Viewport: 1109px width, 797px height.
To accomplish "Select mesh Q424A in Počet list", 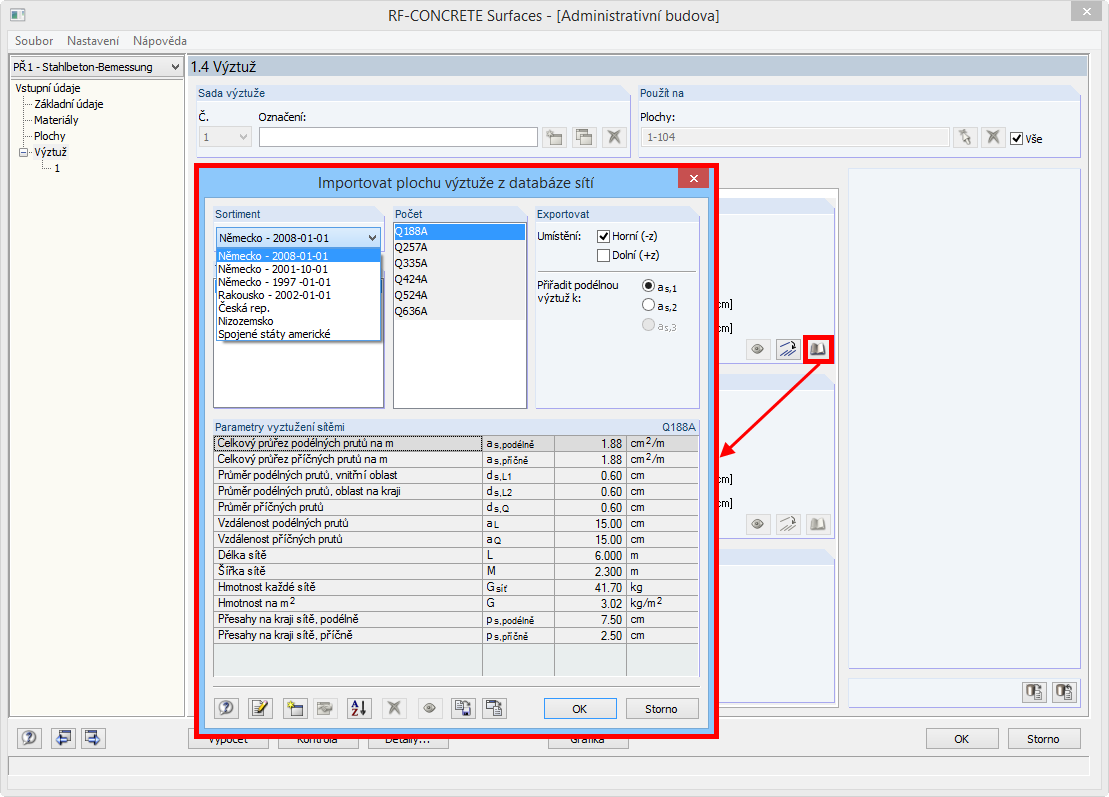I will 460,279.
